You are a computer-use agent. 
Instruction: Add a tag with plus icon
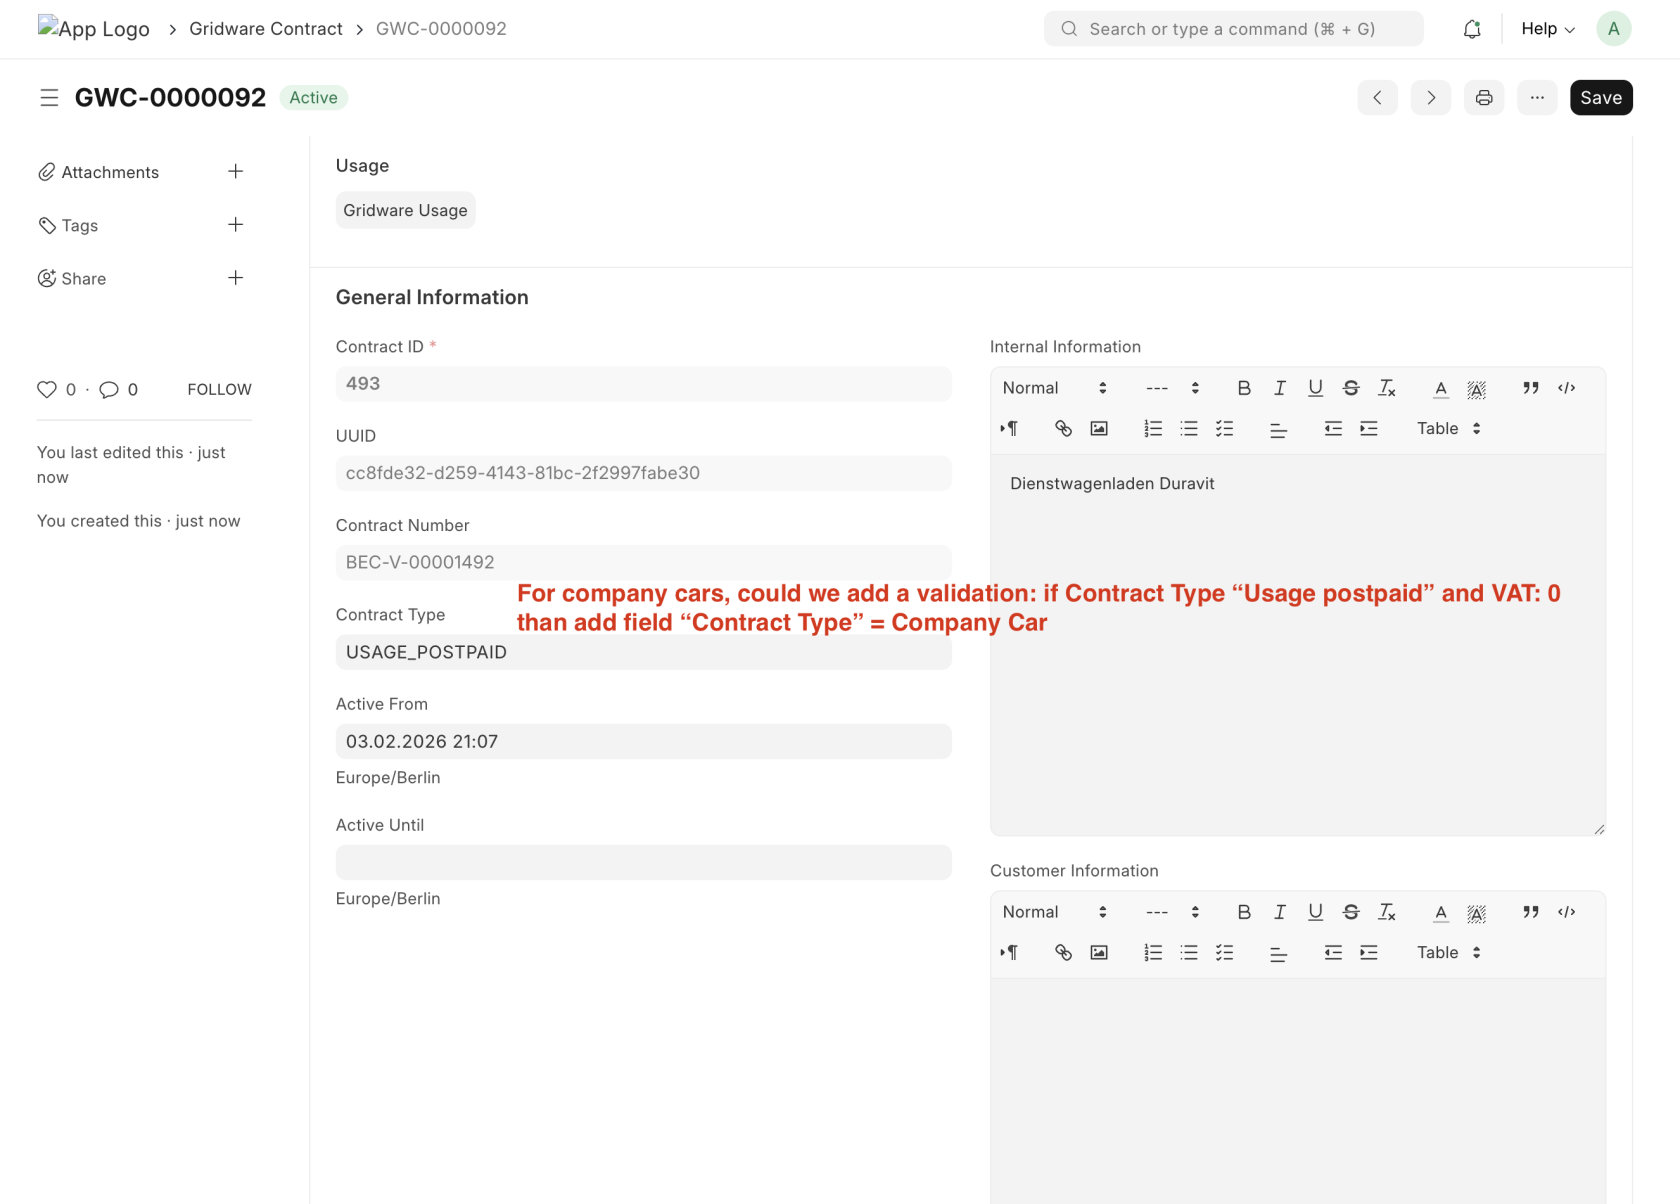click(235, 224)
